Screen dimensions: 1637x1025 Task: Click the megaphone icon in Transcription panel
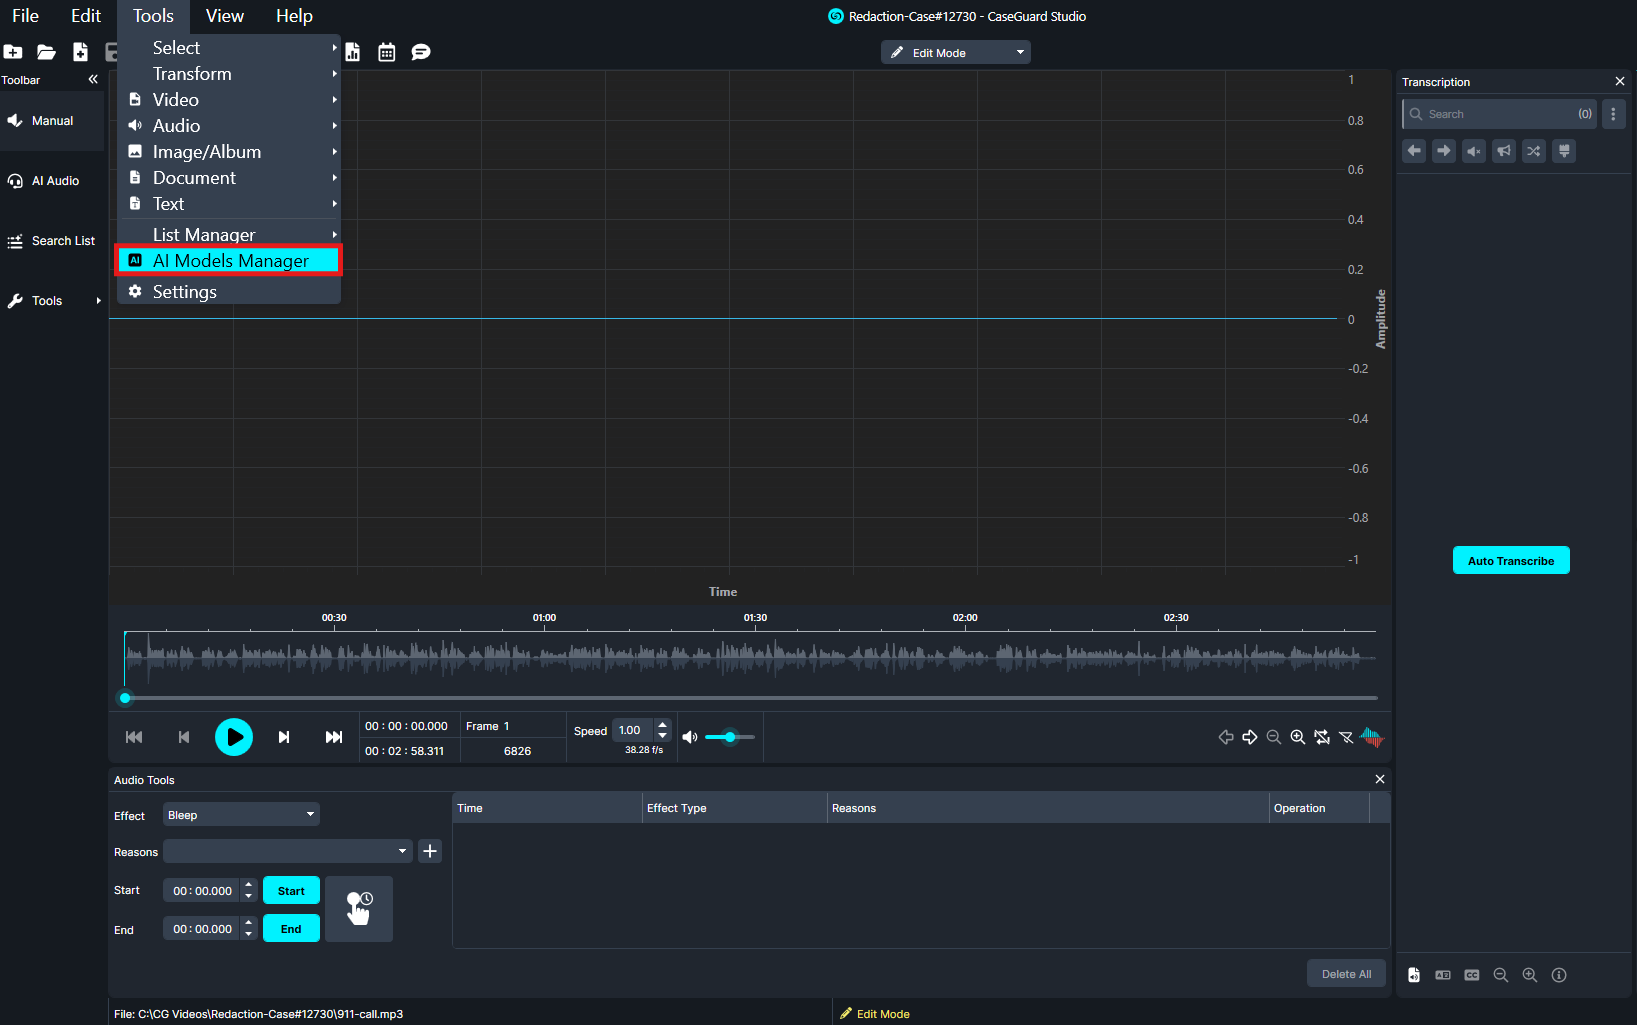click(x=1504, y=151)
